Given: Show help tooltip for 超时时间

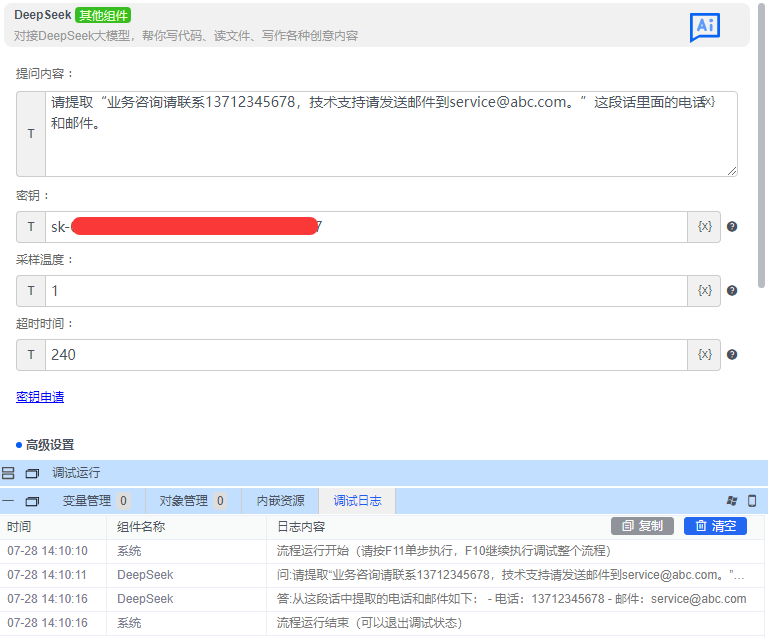Looking at the screenshot, I should [732, 354].
